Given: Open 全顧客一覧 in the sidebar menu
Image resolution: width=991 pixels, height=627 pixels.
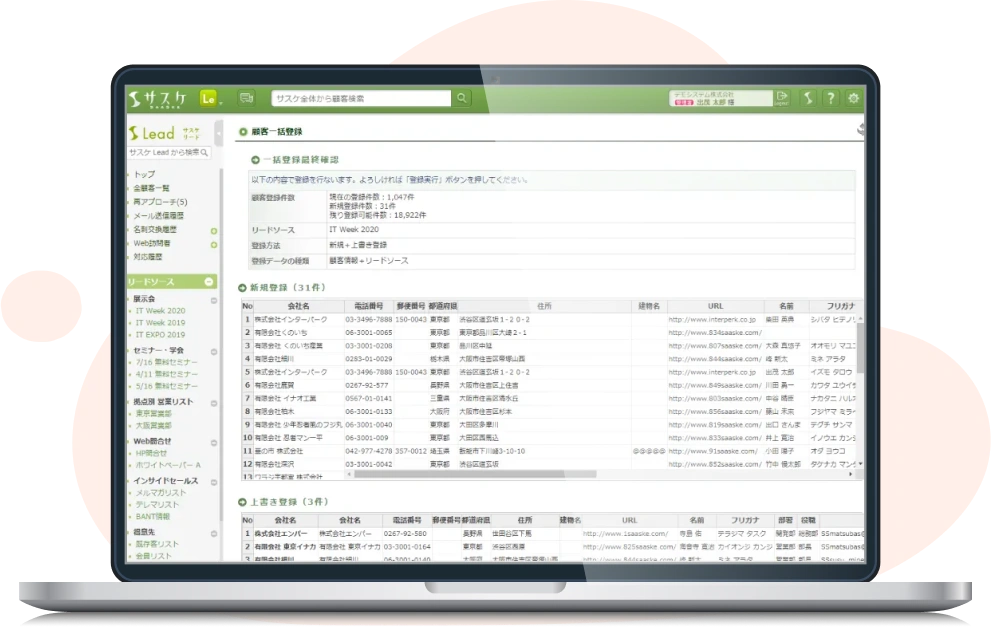Looking at the screenshot, I should (x=152, y=188).
